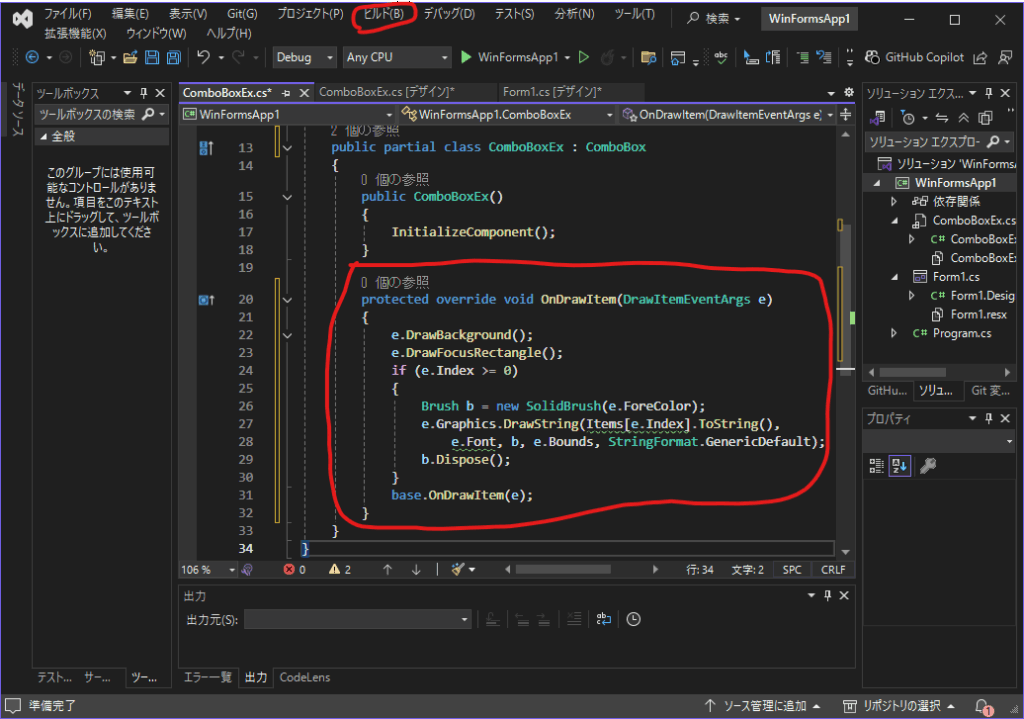Click the Undo arrow icon
Image resolution: width=1024 pixels, height=719 pixels.
(205, 58)
